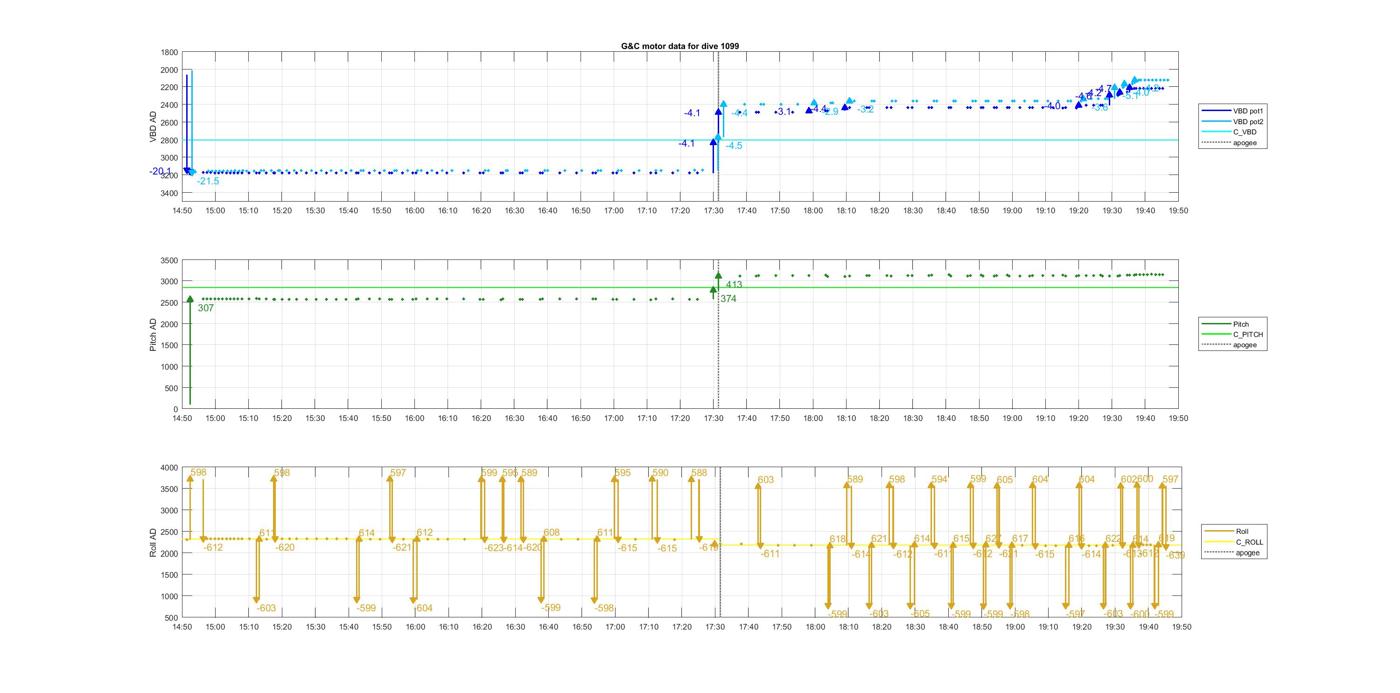Click the 'Pitch AD' y-axis label
1400x693 pixels.
coord(153,334)
